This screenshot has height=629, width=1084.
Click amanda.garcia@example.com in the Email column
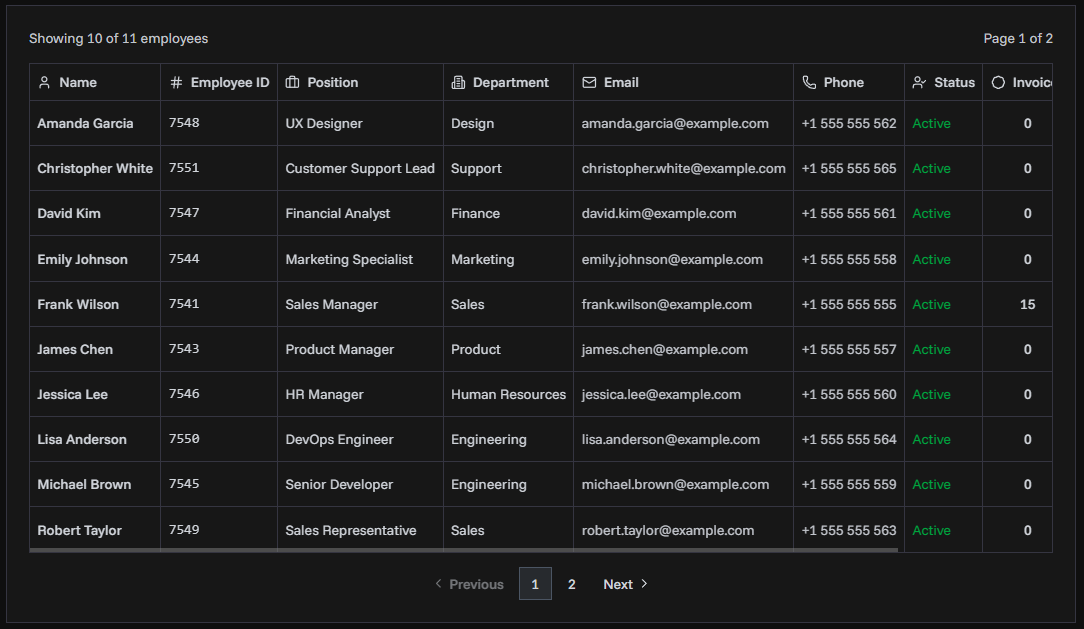[672, 123]
